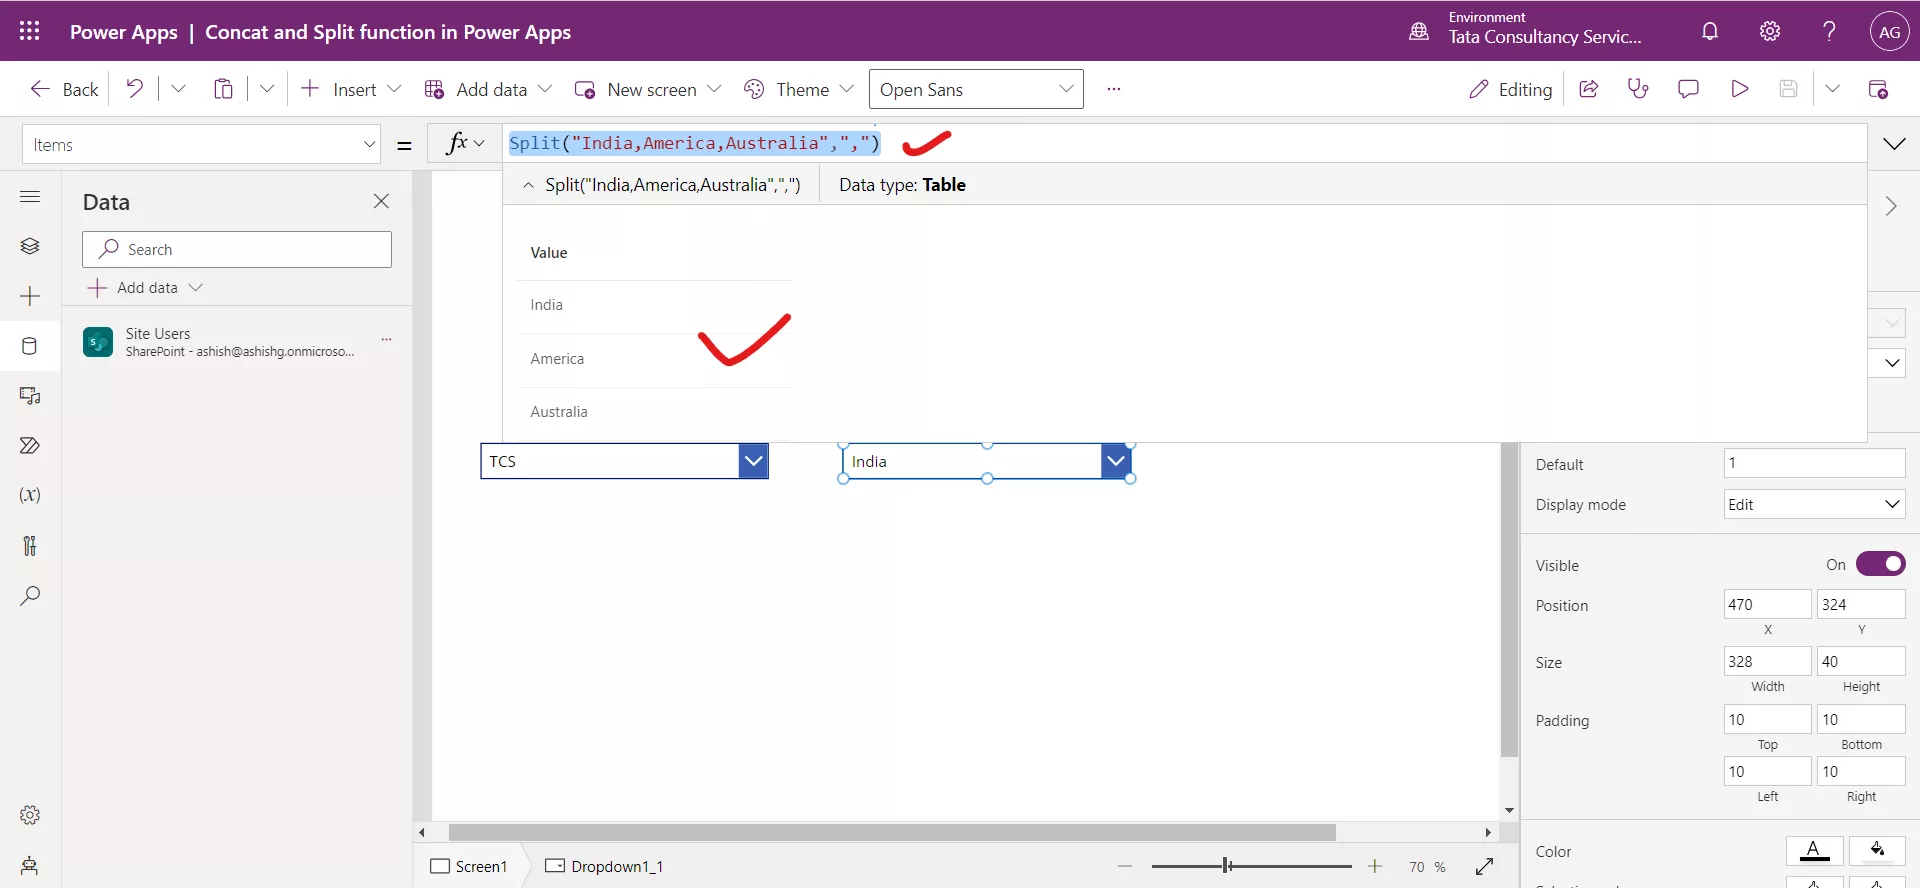Open Site Users more options ellipsis
The width and height of the screenshot is (1920, 888).
386,341
